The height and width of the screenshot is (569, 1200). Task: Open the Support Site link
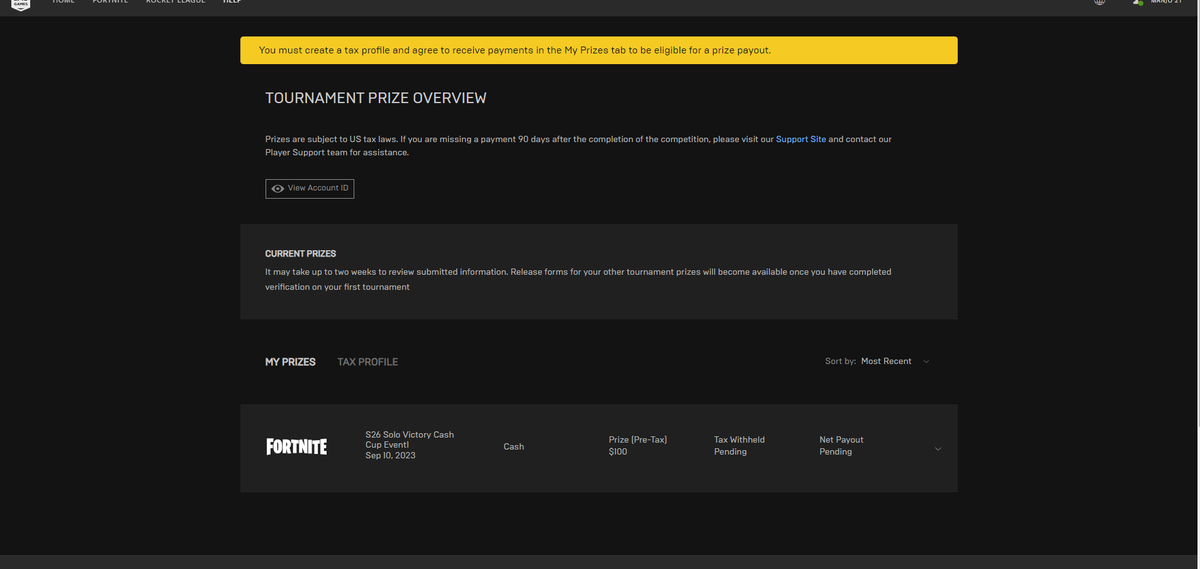click(801, 139)
